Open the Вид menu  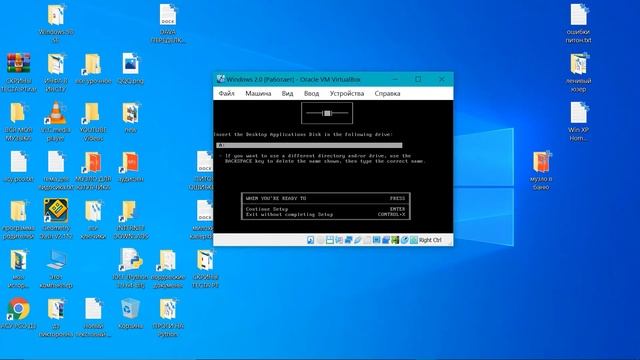[x=287, y=93]
